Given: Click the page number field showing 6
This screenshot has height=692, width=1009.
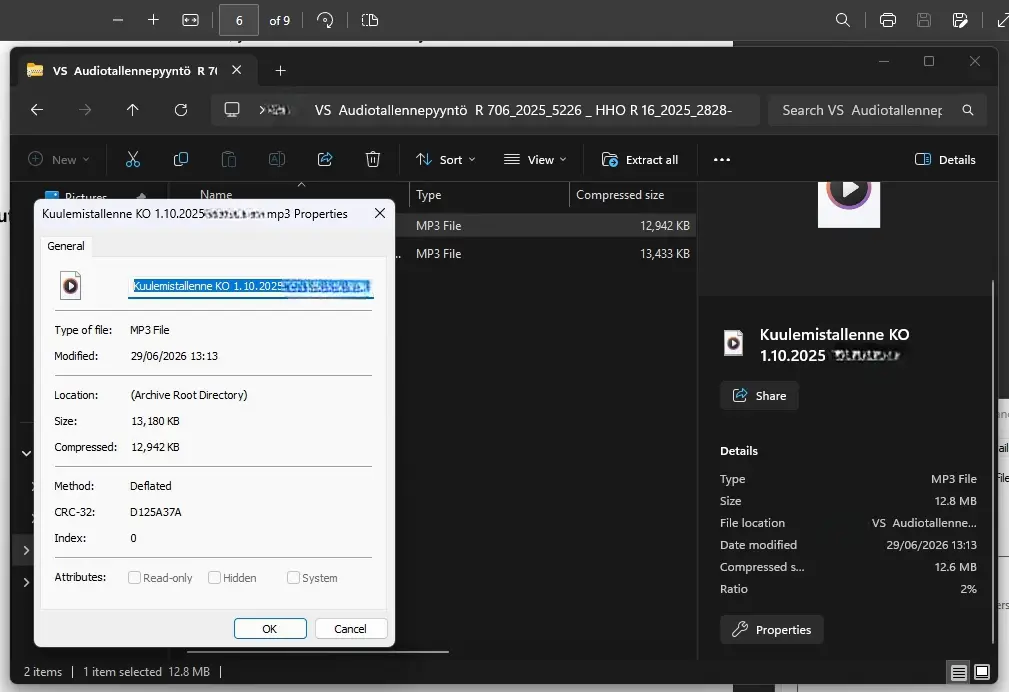Looking at the screenshot, I should pos(239,21).
